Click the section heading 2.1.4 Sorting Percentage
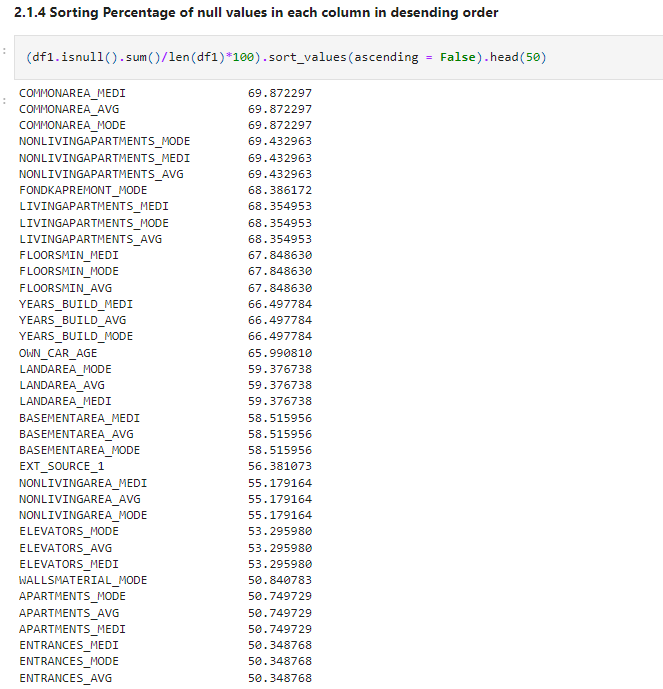The image size is (663, 689). click(x=256, y=12)
